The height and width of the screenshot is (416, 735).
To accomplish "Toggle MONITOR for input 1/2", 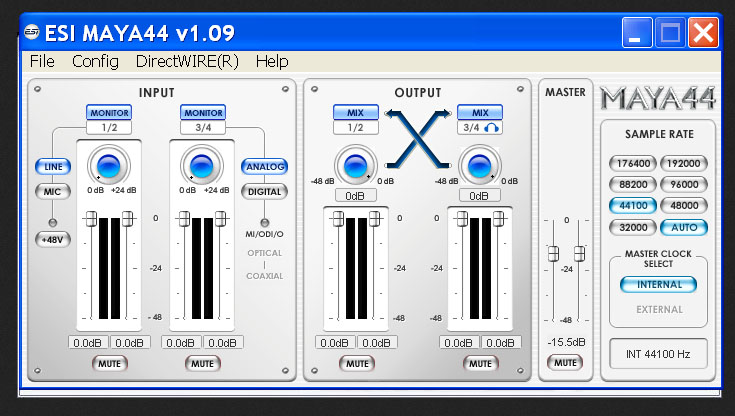I will click(x=109, y=113).
